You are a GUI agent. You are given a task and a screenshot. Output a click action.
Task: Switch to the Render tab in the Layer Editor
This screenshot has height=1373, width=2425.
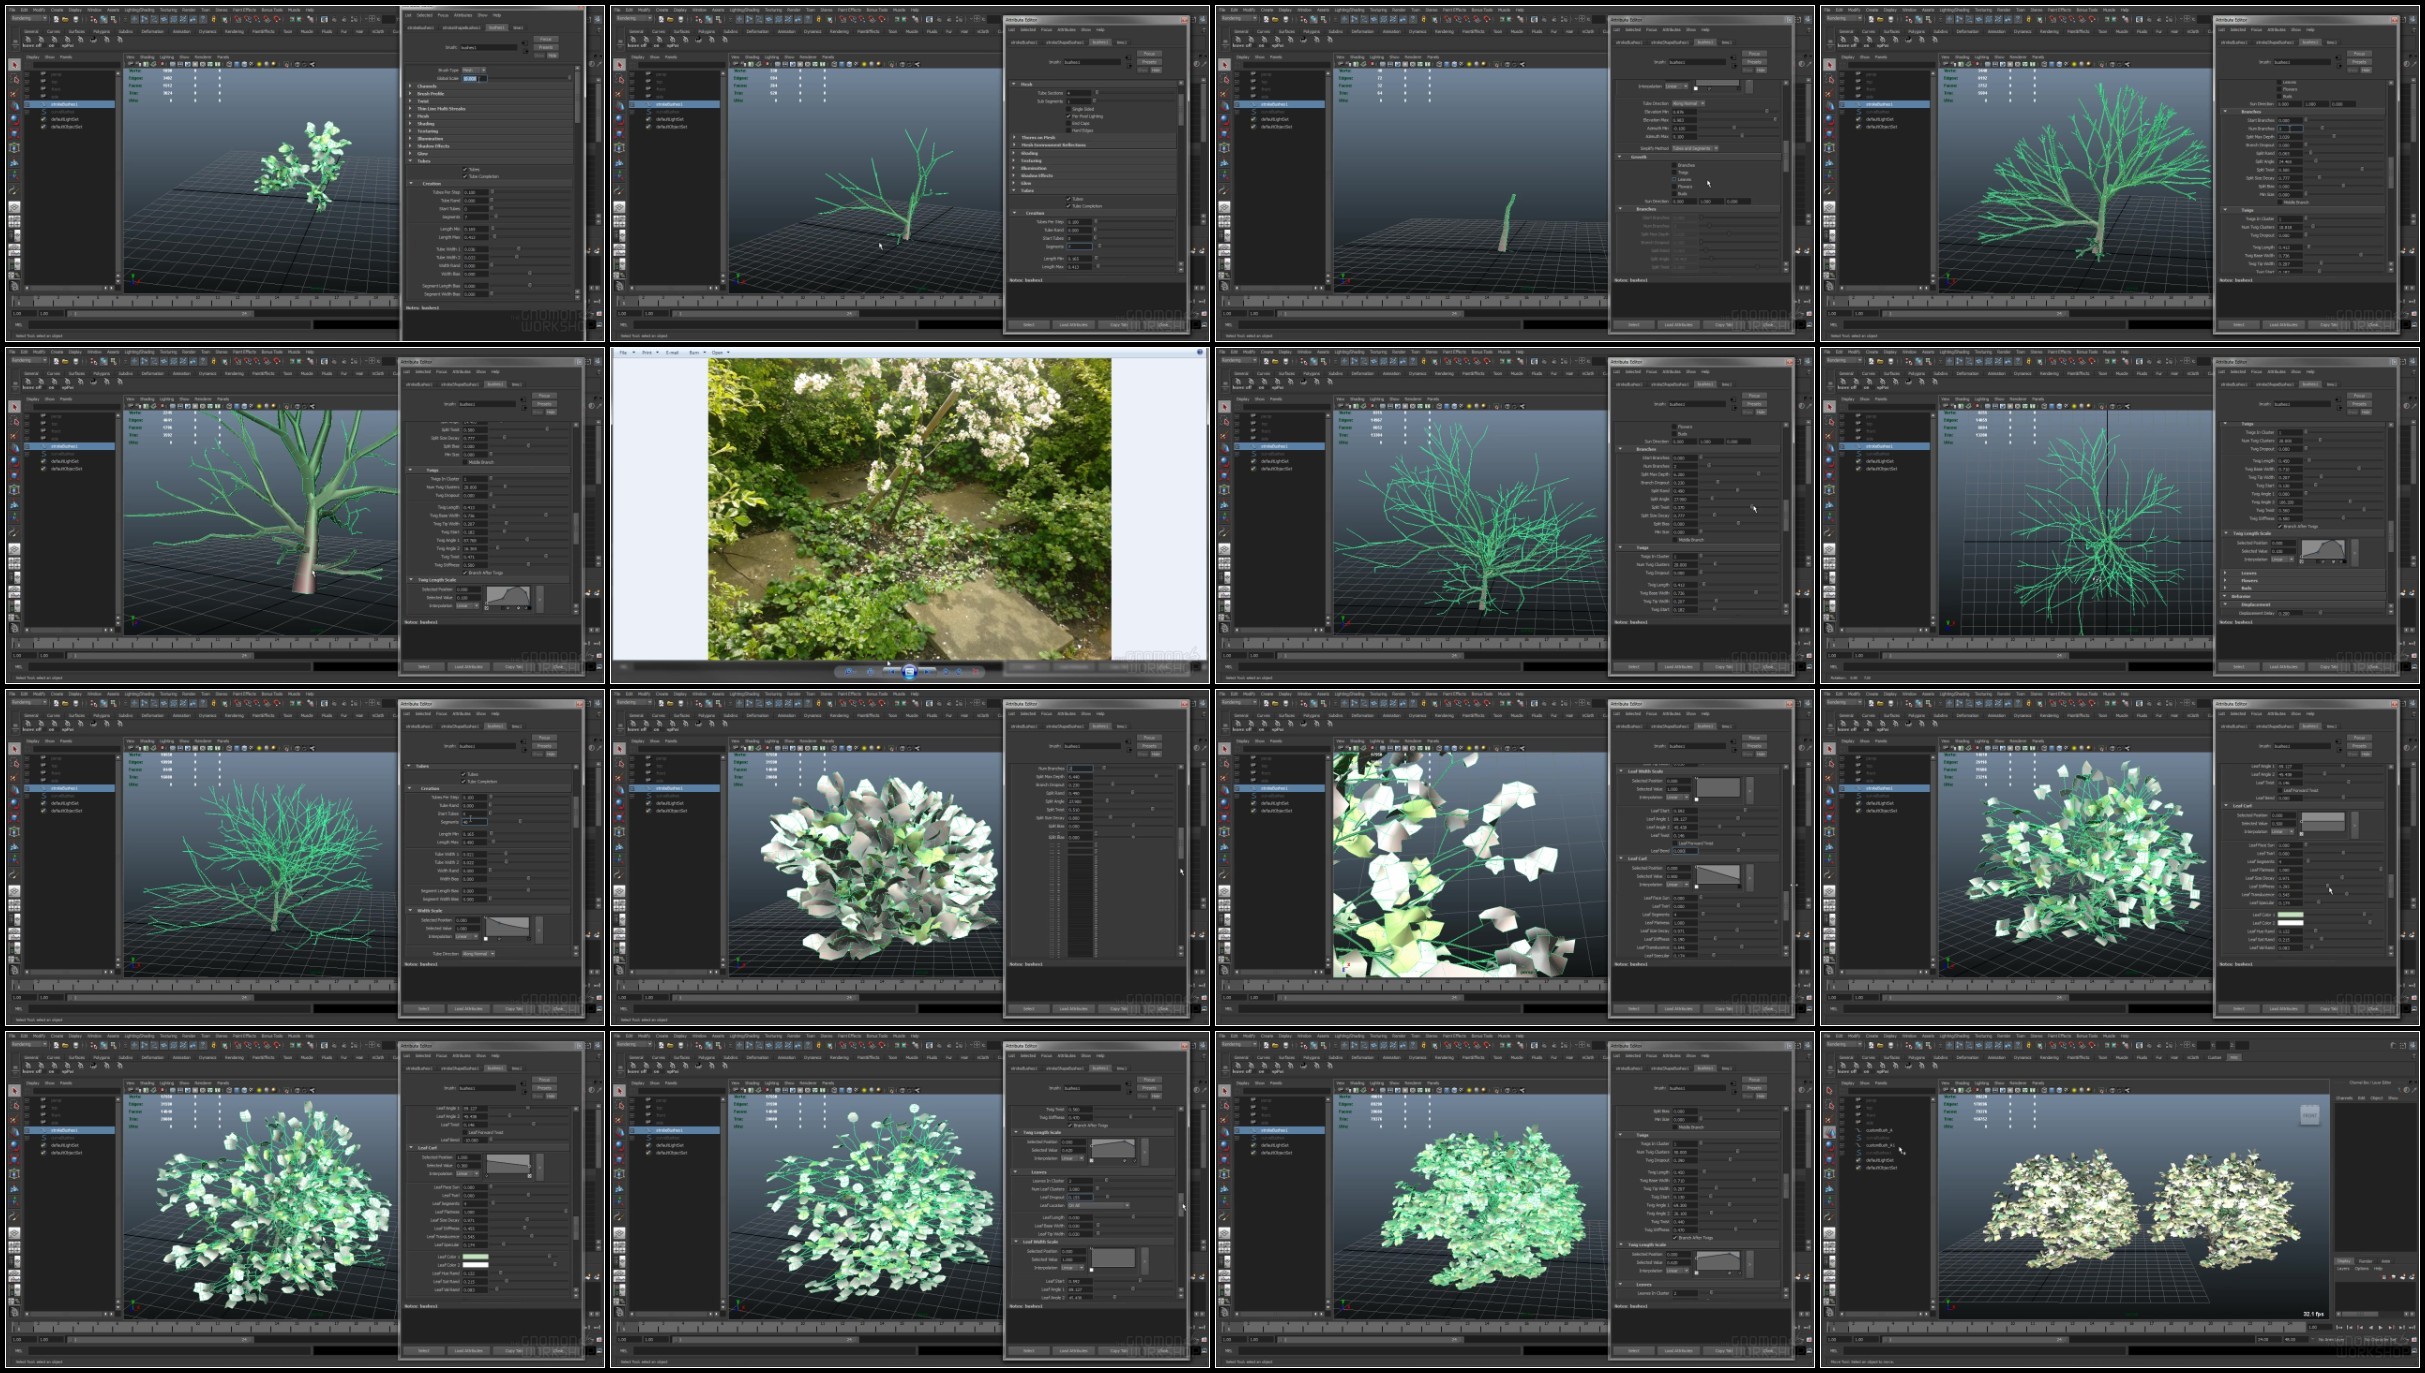2366,1261
